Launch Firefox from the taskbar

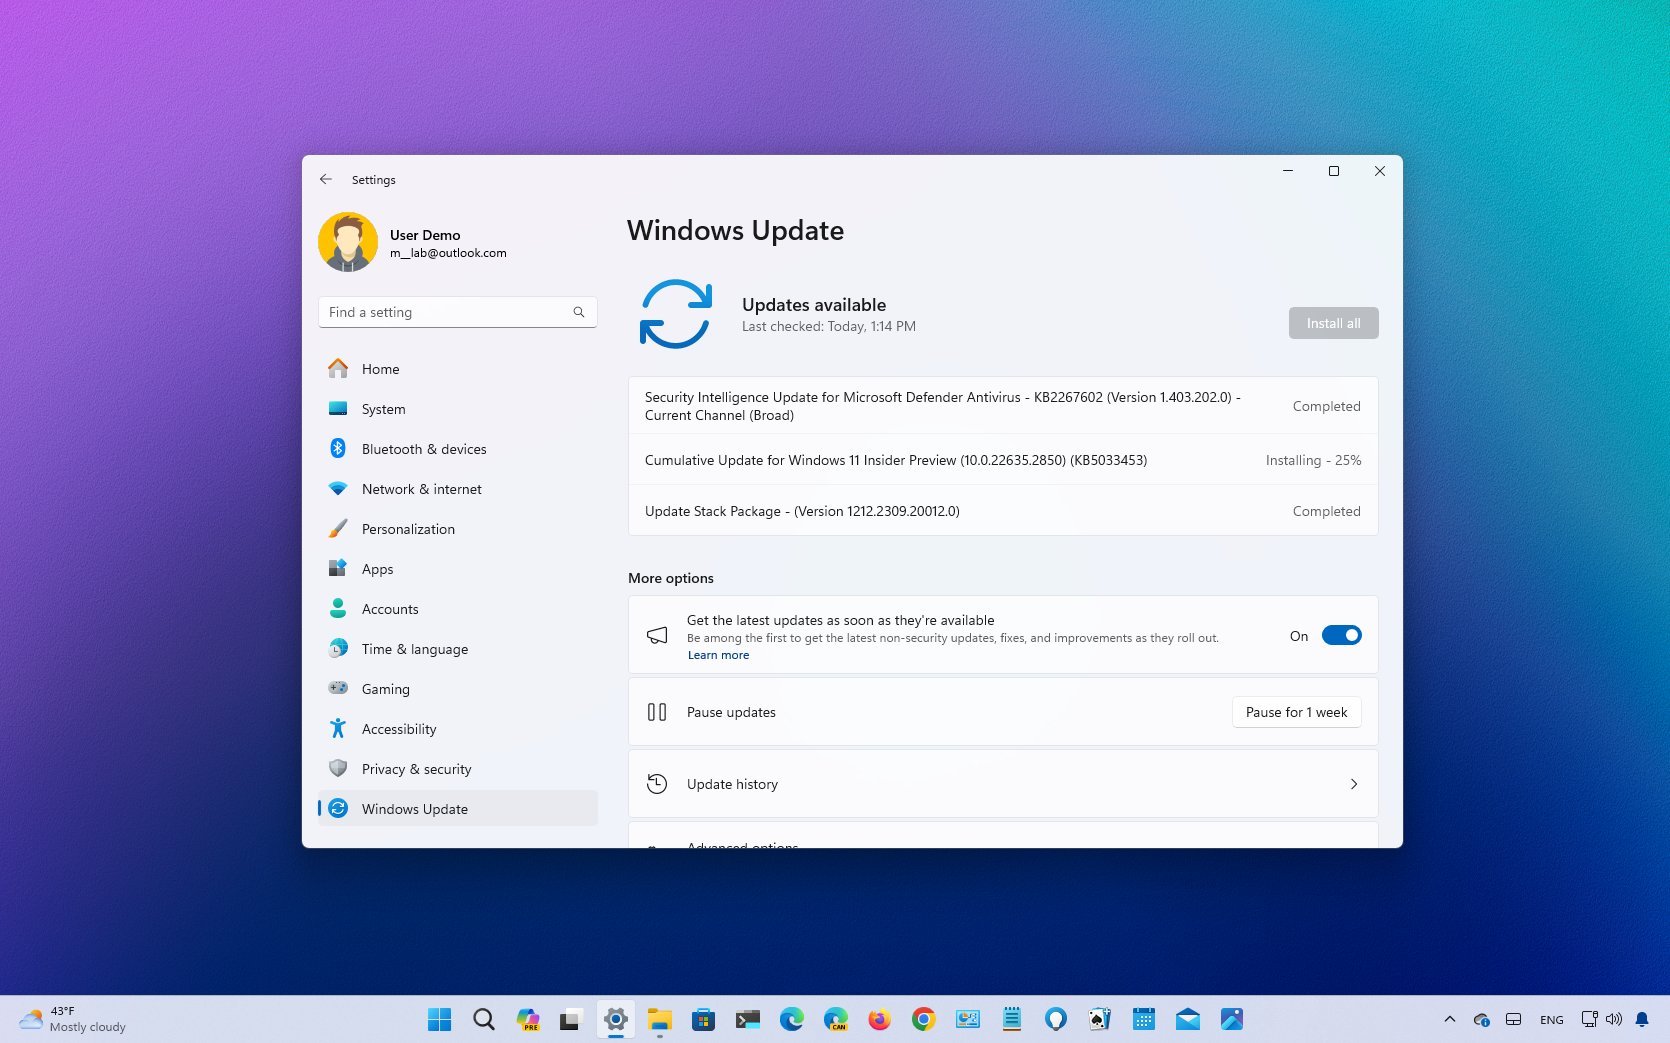tap(879, 1019)
